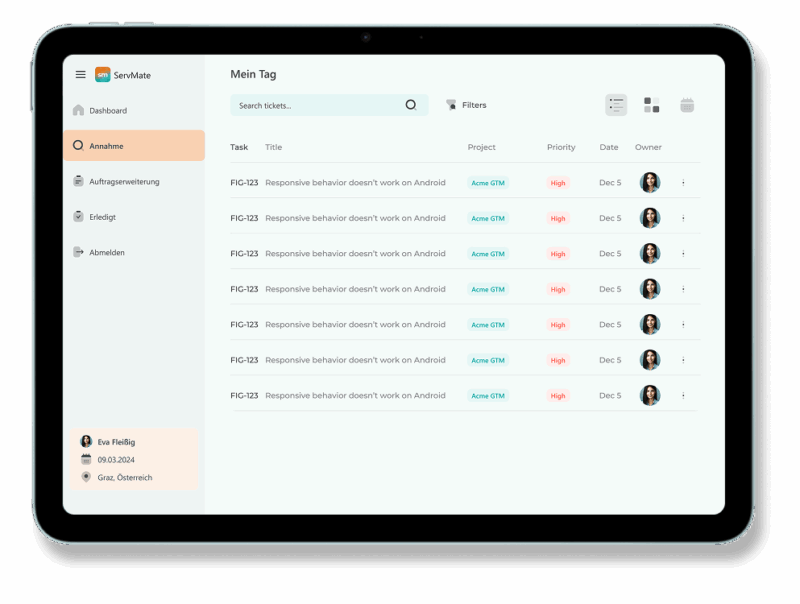This screenshot has width=800, height=604.
Task: Click the Auftragserweiterung clipboard icon
Action: [79, 181]
